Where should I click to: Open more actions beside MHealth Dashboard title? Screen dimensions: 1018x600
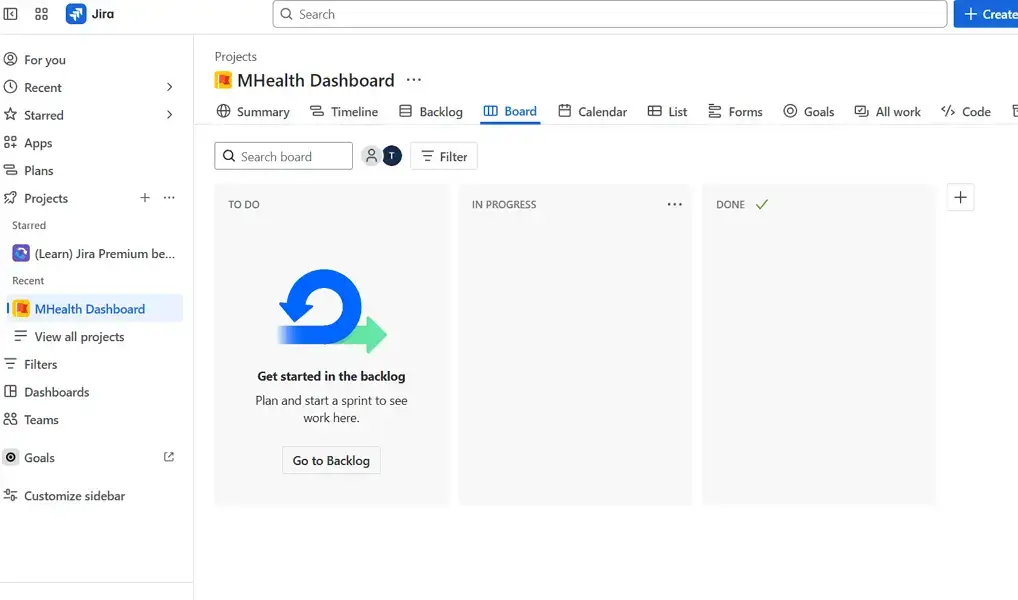tap(414, 80)
